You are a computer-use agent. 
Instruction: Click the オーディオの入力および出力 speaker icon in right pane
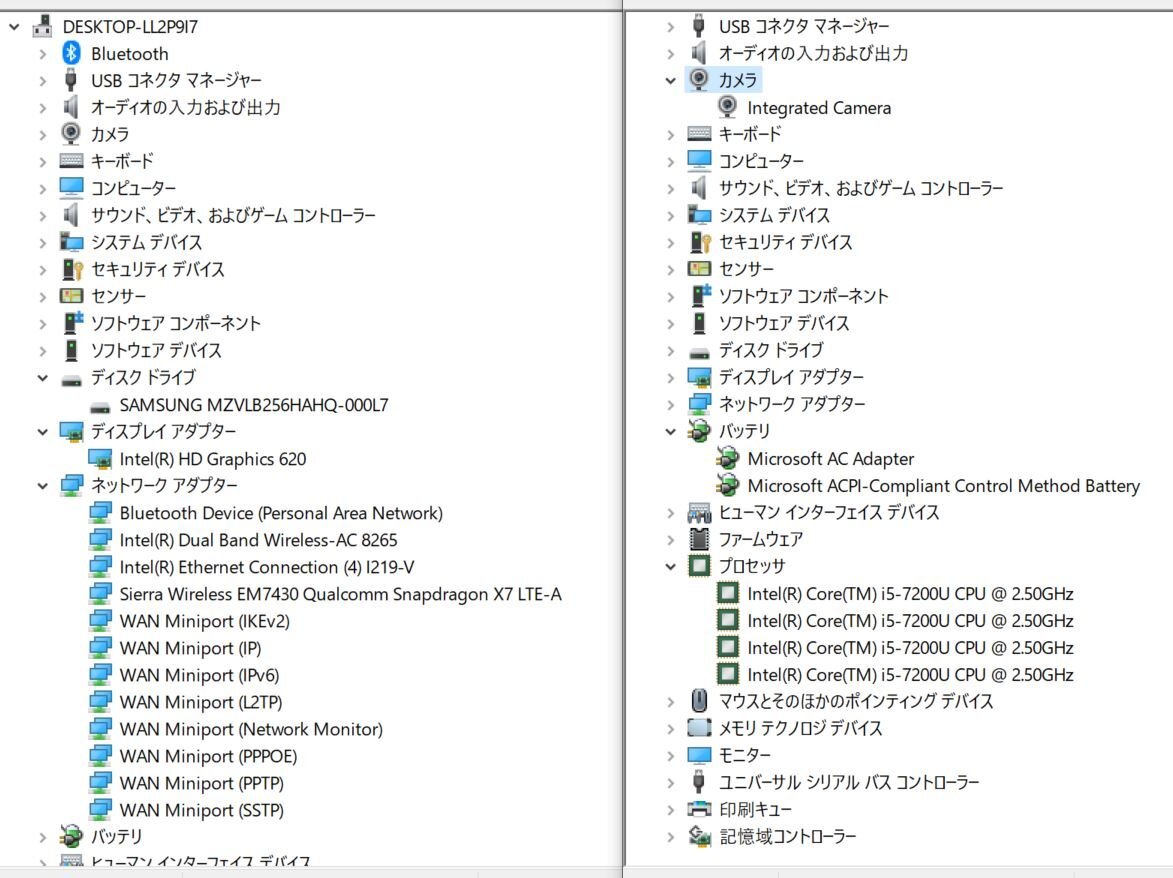pos(699,53)
